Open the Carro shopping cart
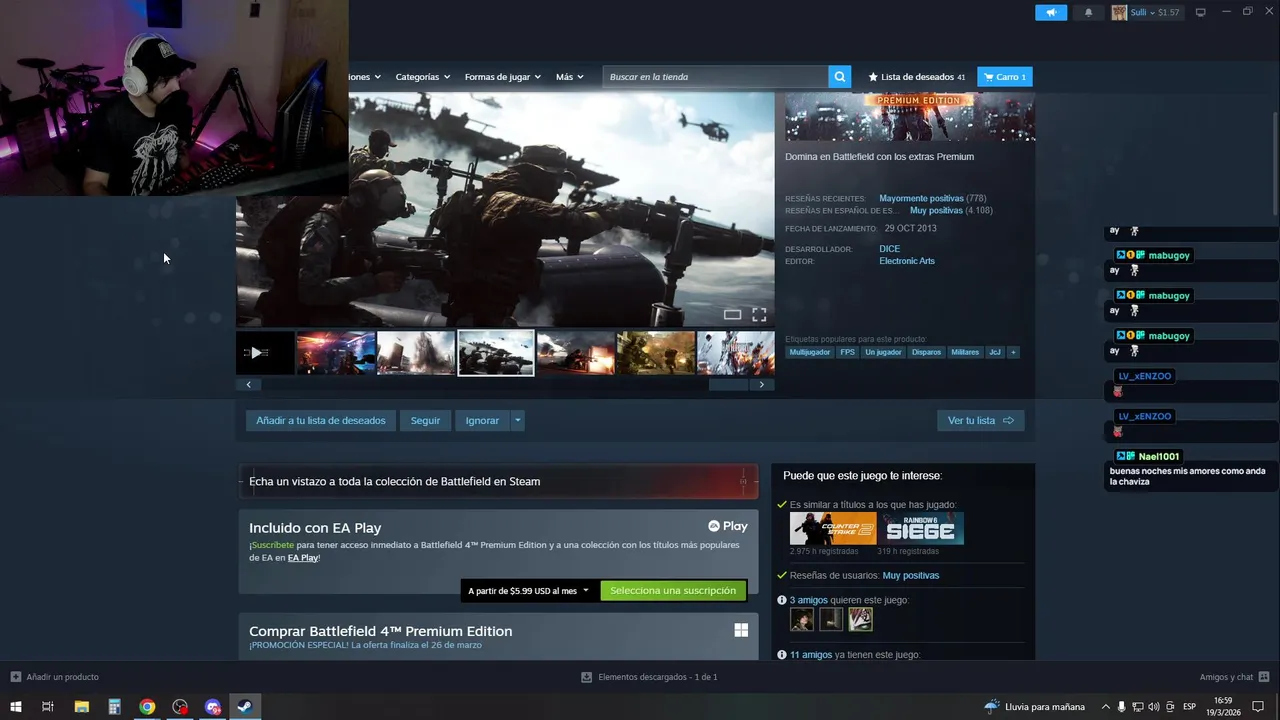Image resolution: width=1280 pixels, height=720 pixels. pyautogui.click(x=1004, y=77)
